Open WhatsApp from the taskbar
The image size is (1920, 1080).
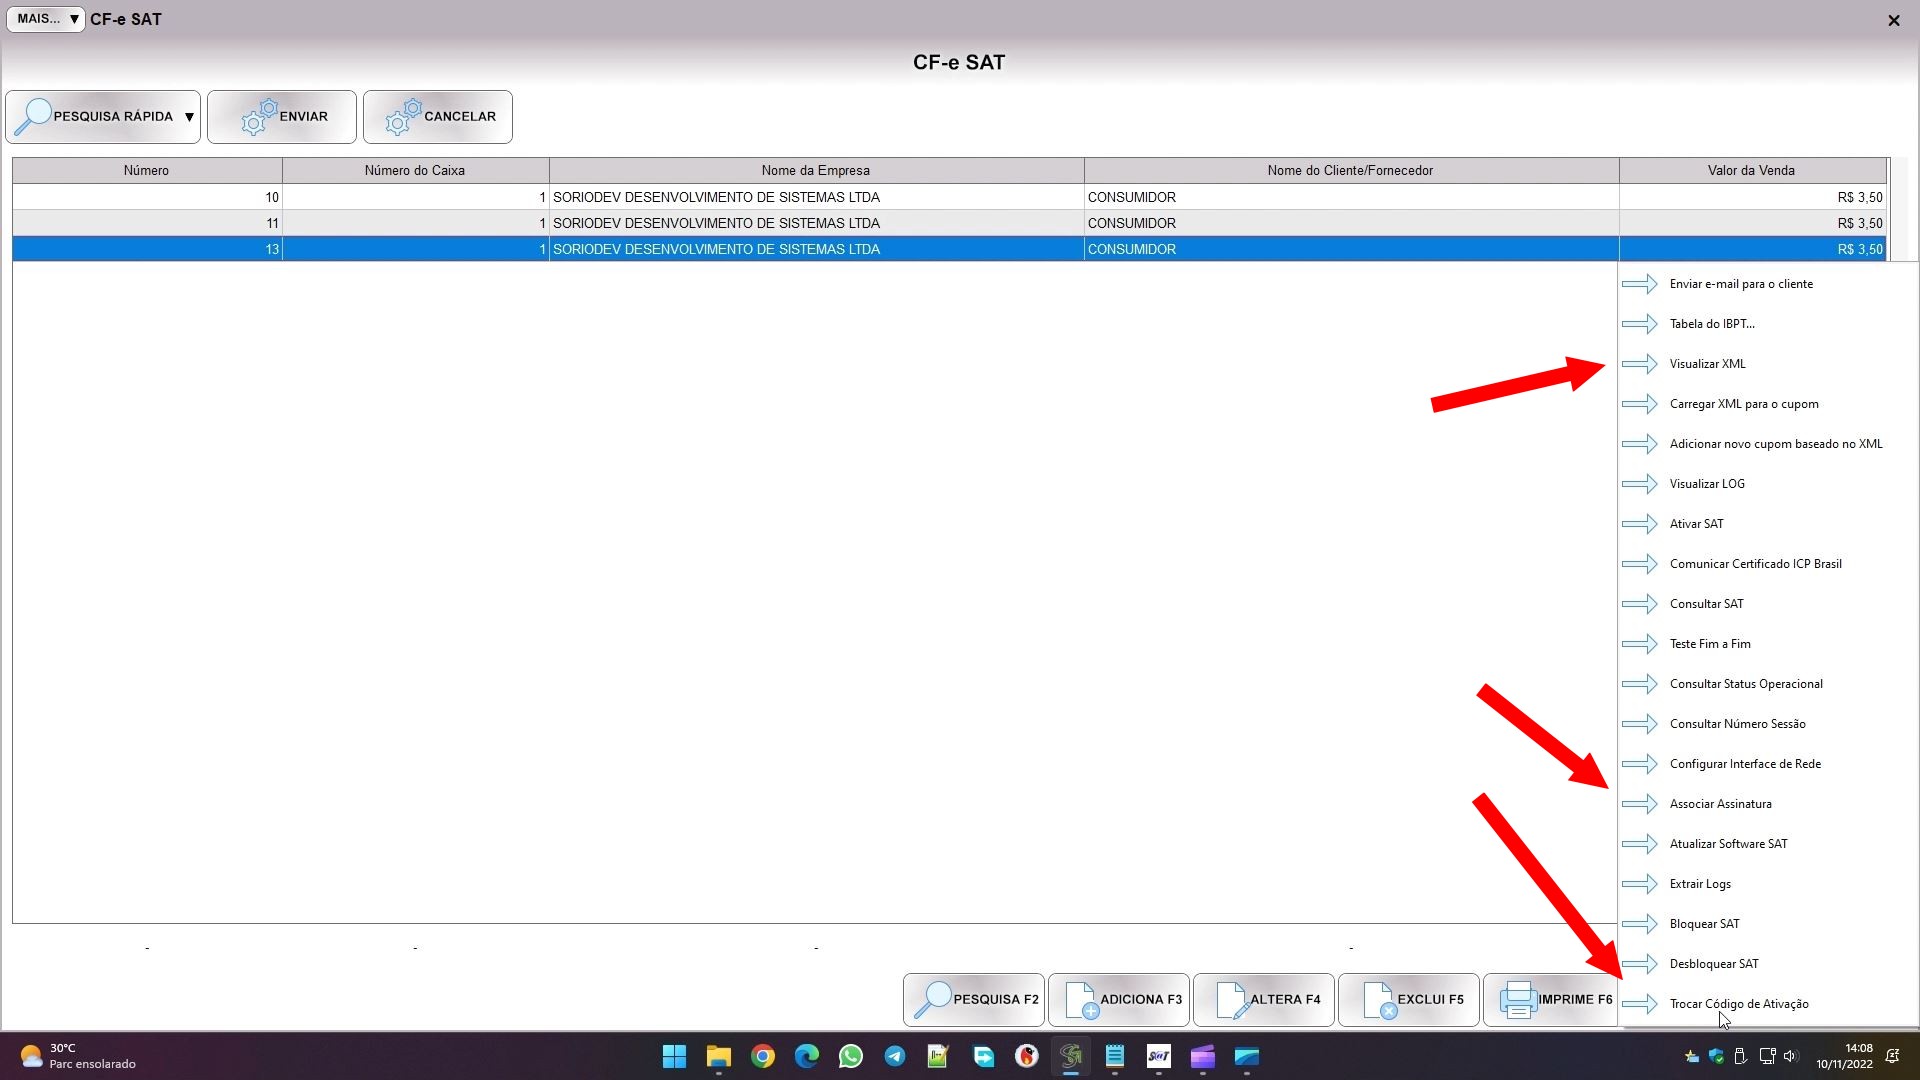click(x=851, y=1057)
